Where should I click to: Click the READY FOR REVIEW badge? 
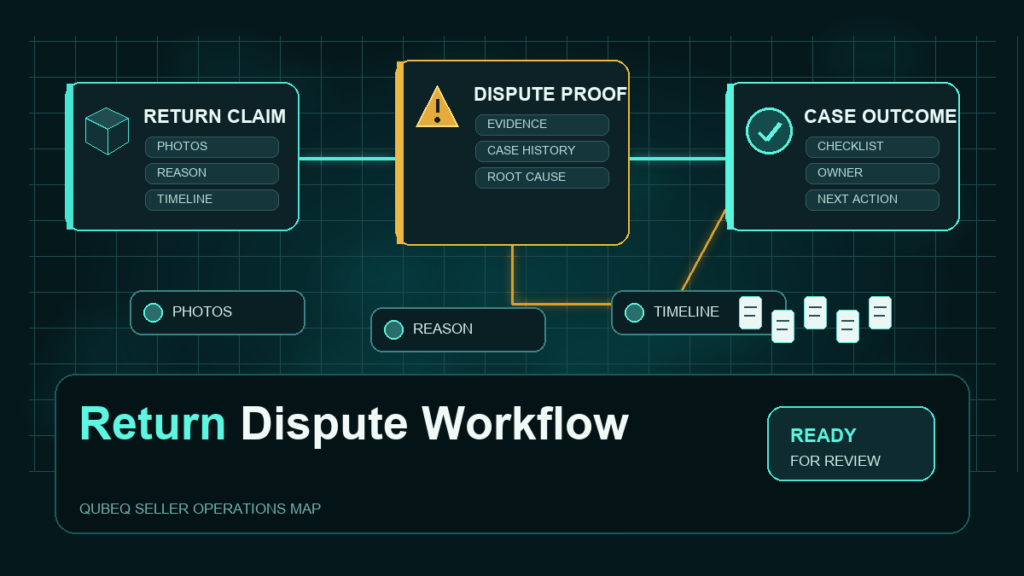coord(851,444)
